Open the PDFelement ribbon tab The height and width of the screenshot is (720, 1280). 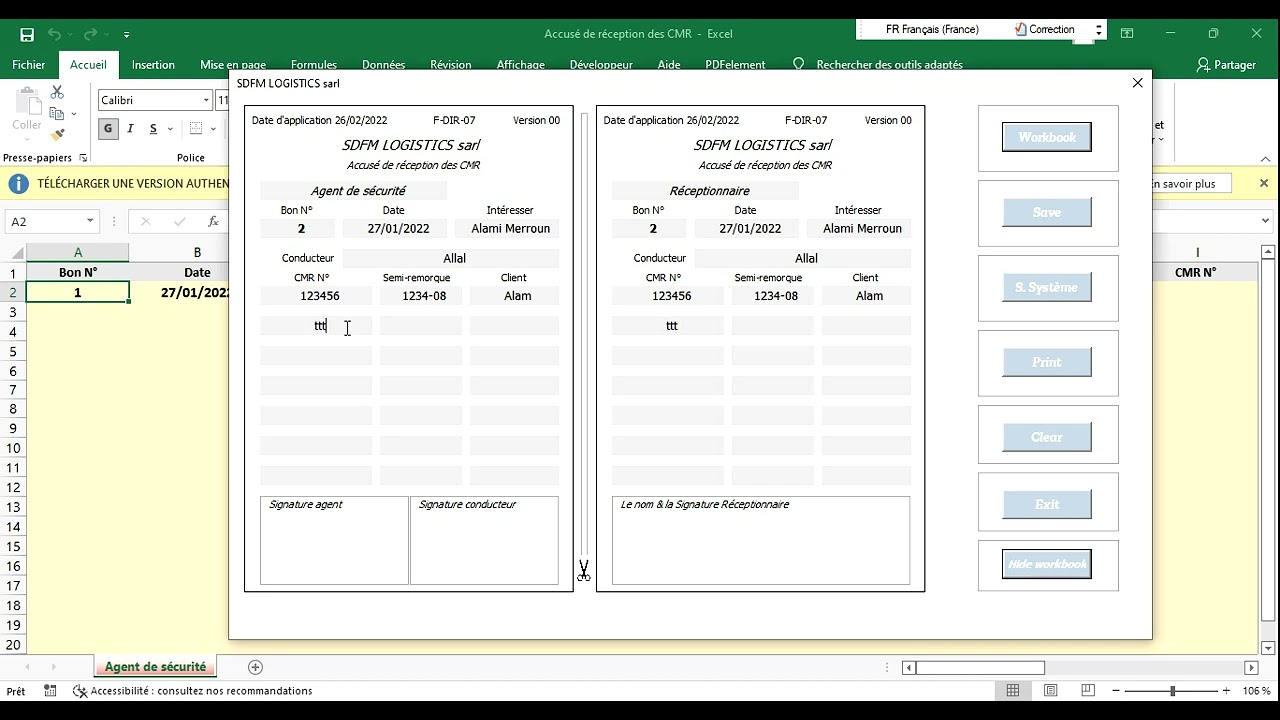(735, 65)
